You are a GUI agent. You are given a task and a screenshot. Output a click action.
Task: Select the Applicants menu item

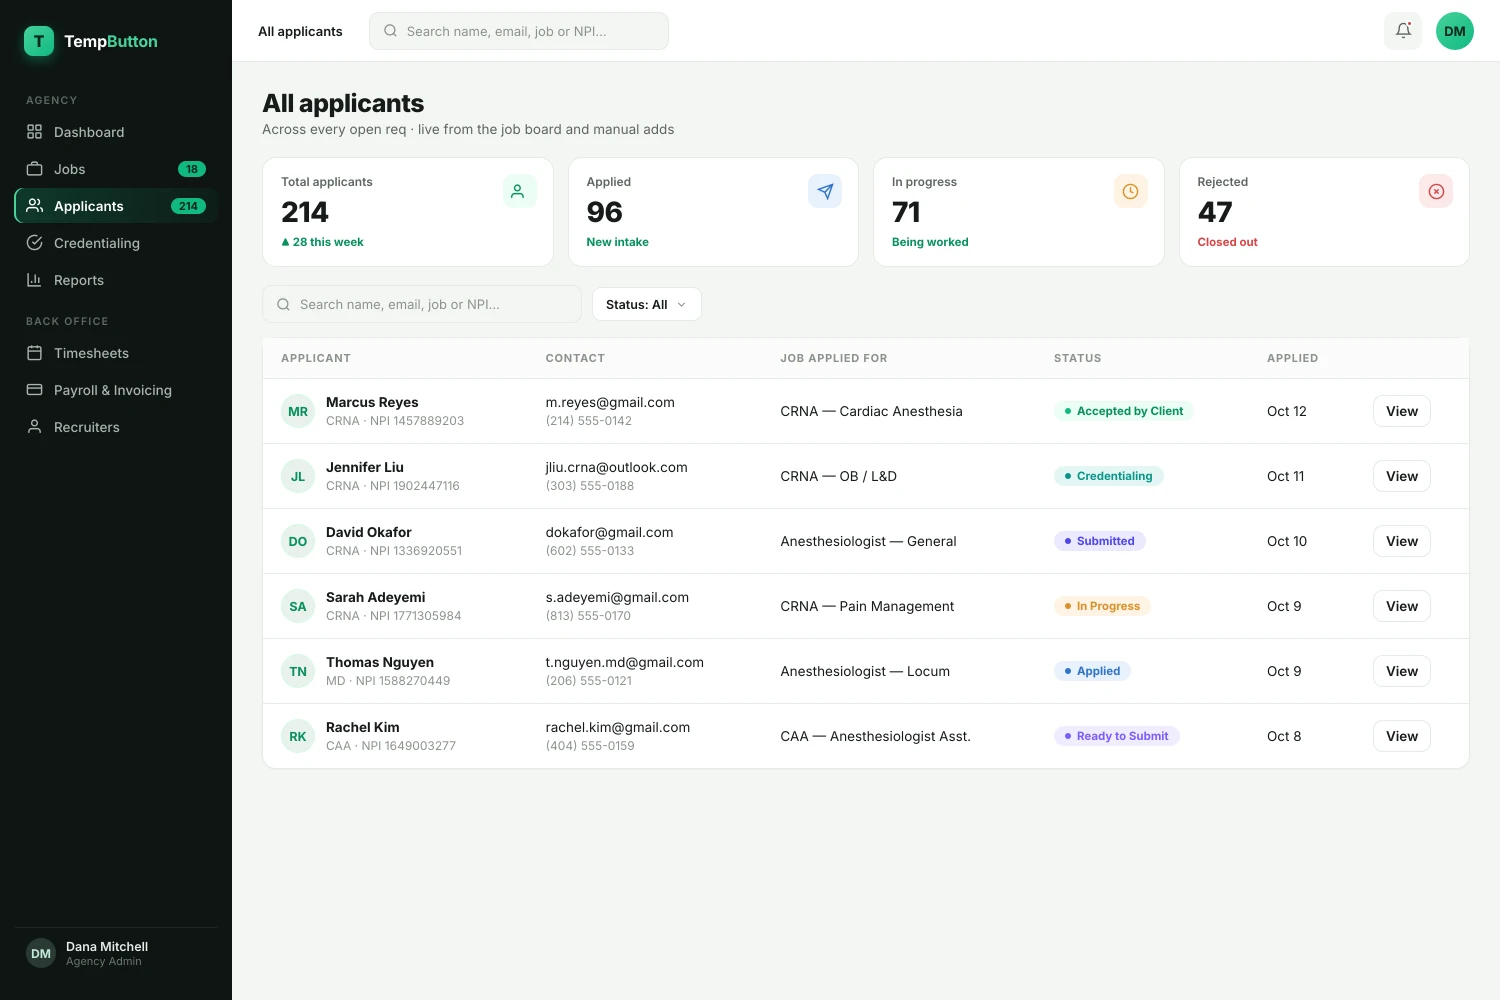(x=116, y=206)
